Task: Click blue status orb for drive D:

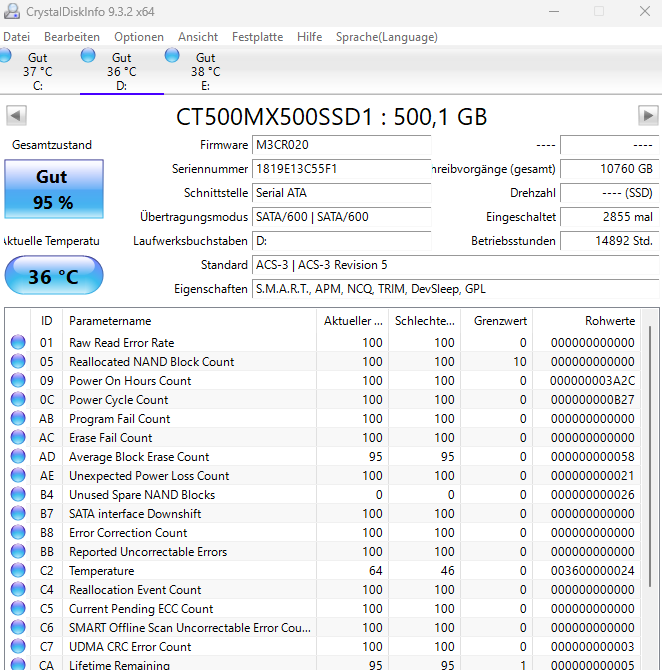Action: [88, 55]
